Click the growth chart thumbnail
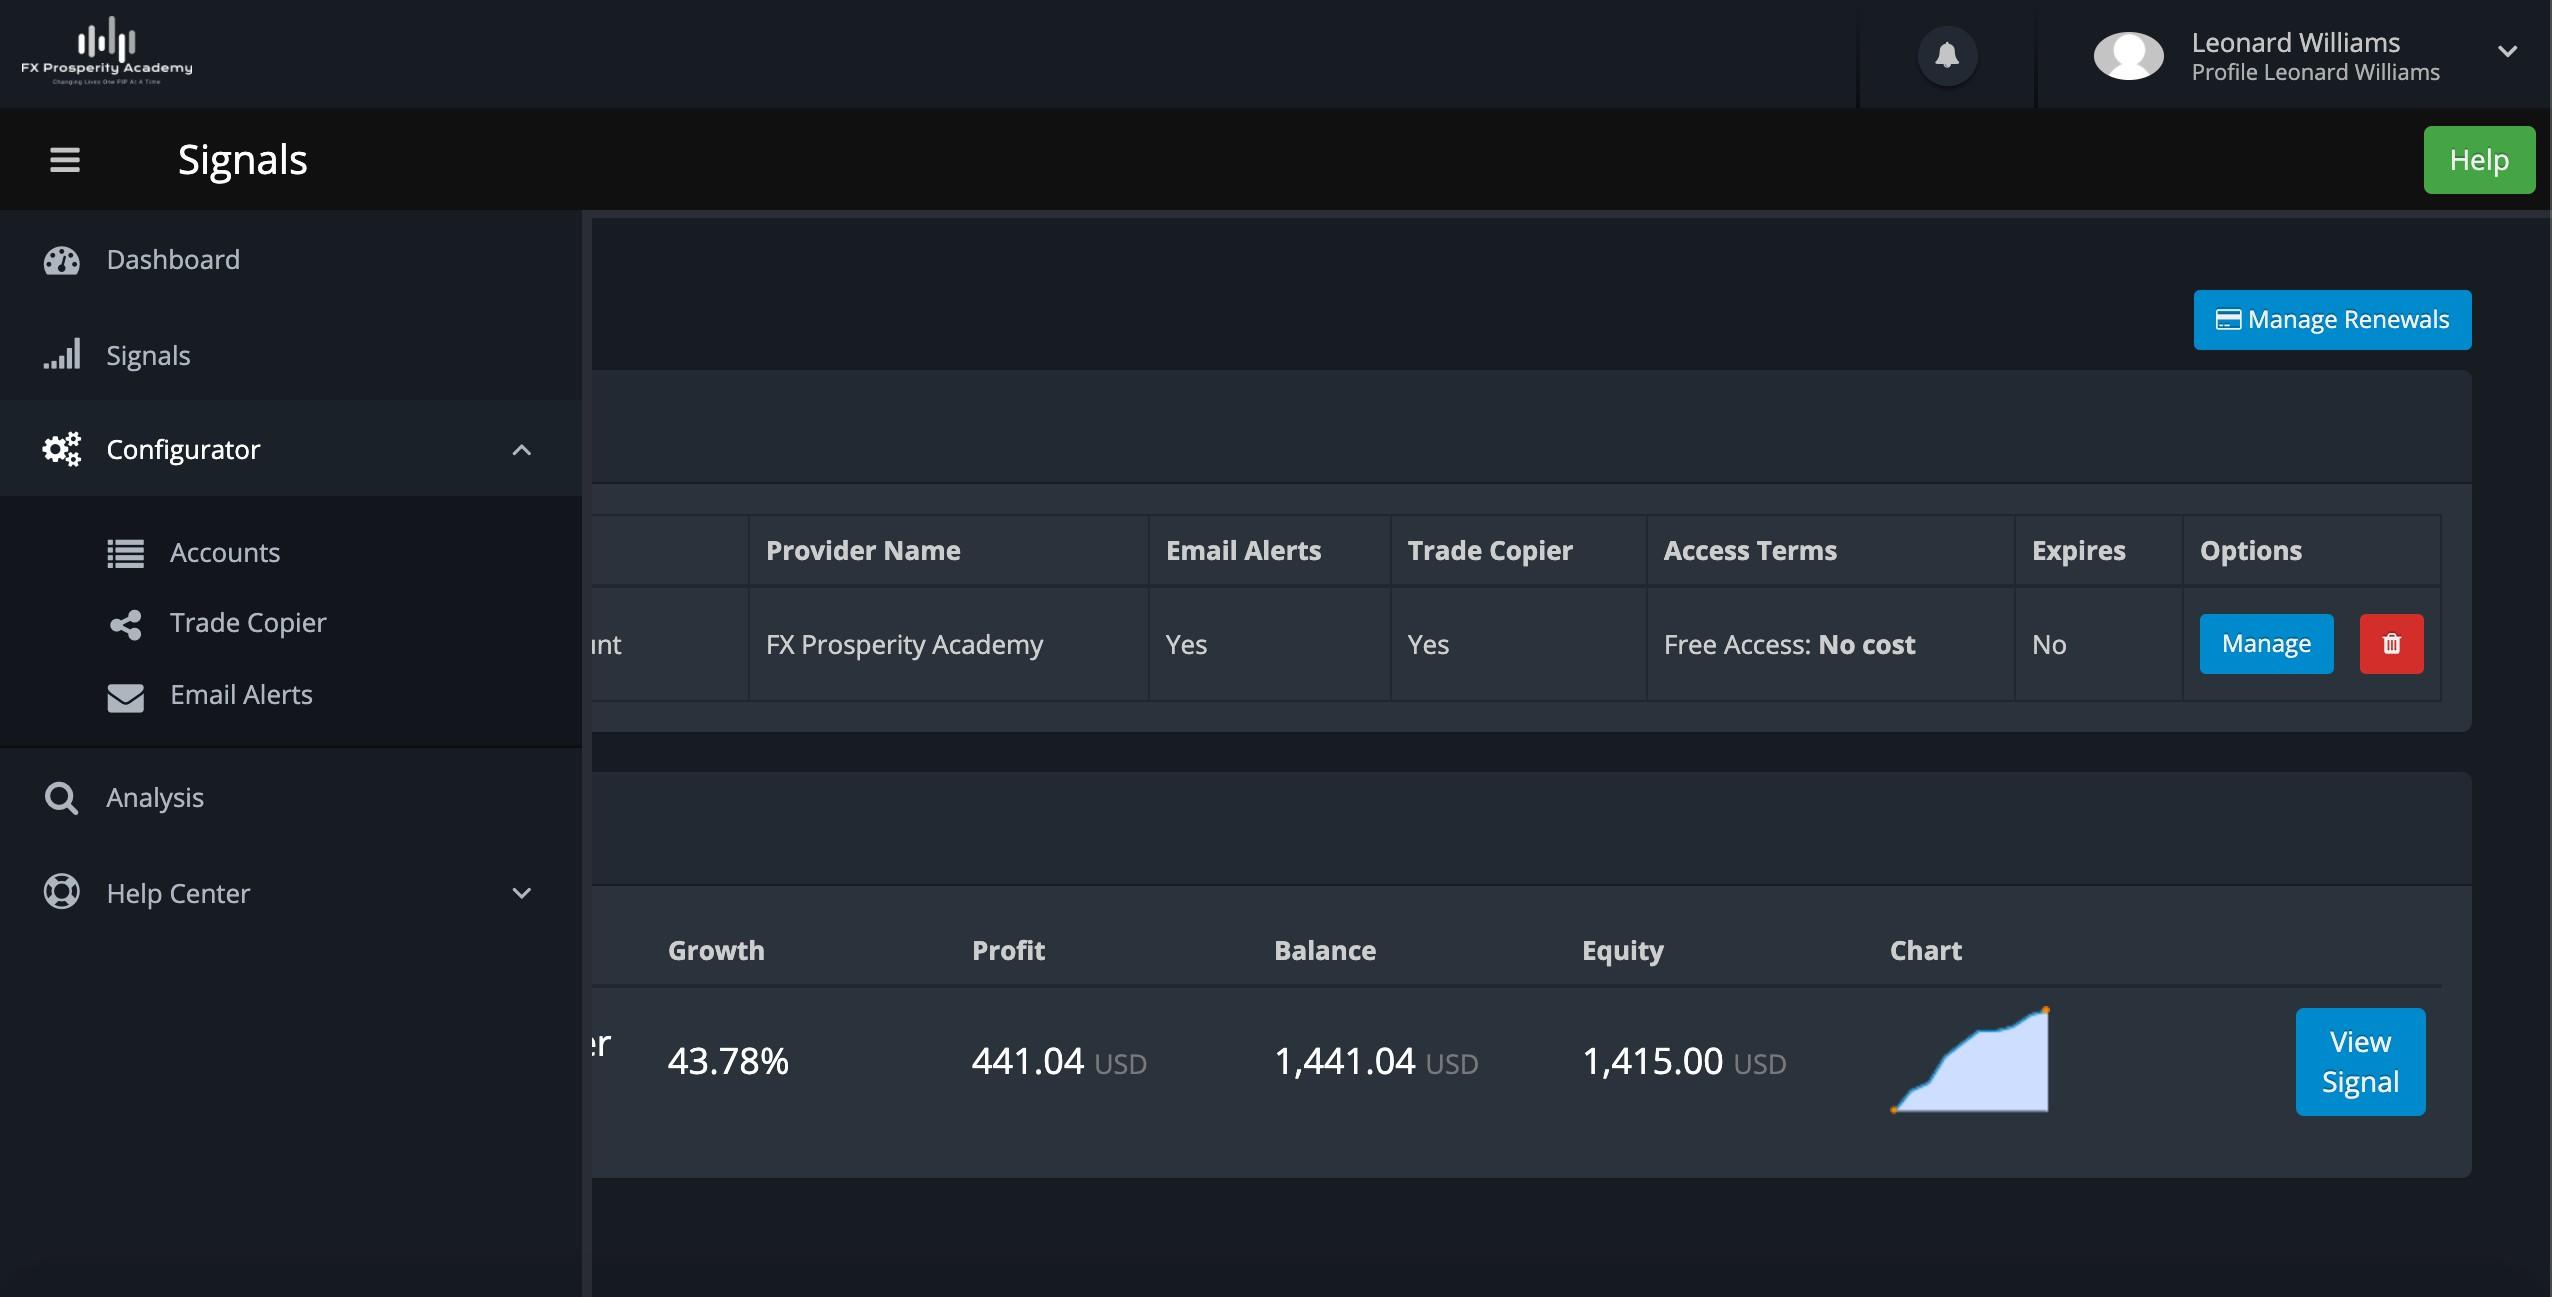 tap(1970, 1060)
